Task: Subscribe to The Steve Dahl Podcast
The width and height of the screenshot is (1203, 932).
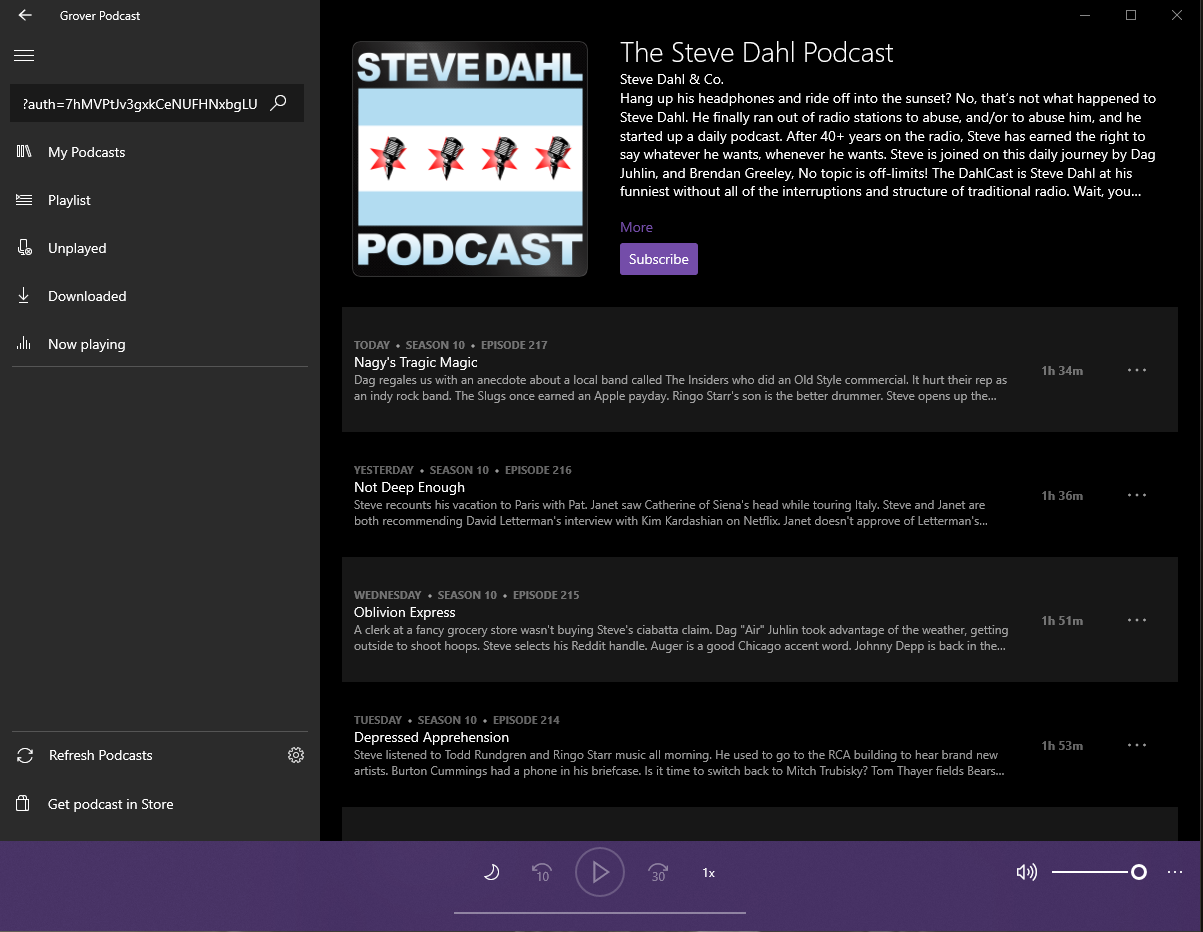Action: pyautogui.click(x=659, y=259)
